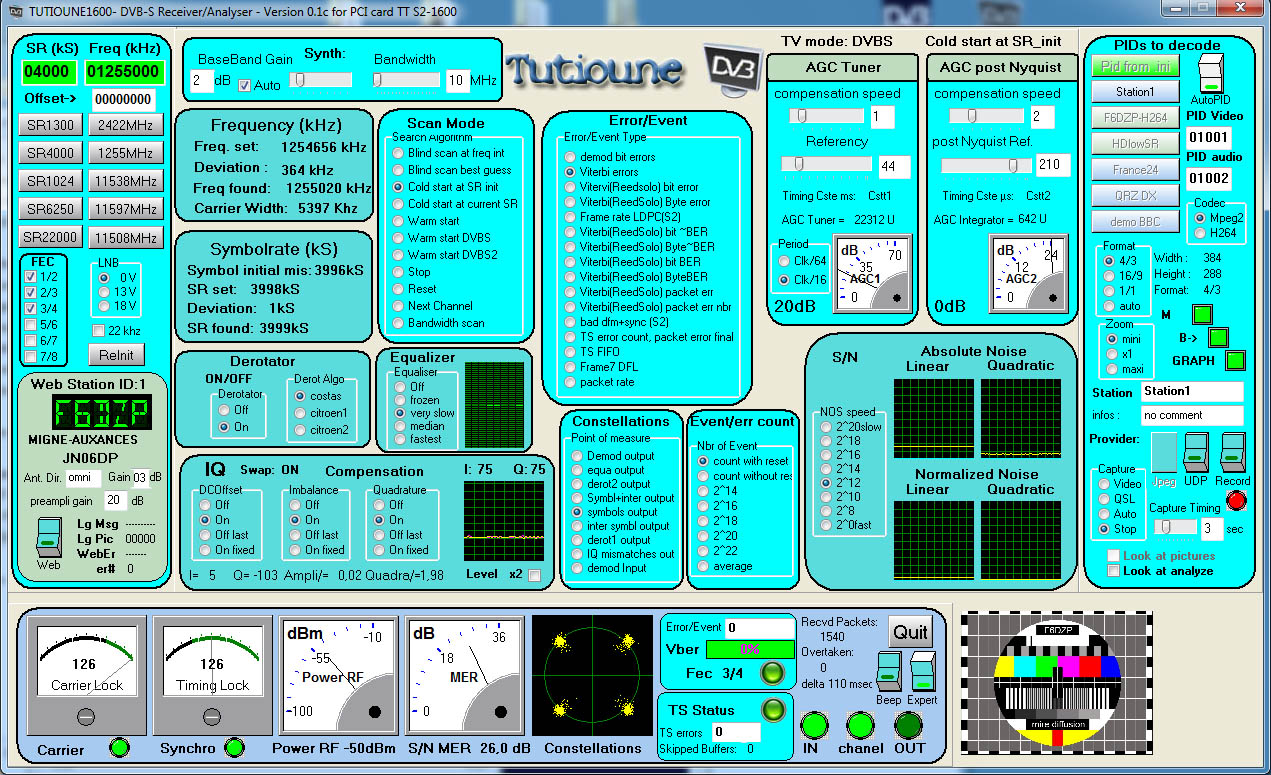Screen dimensions: 1271x775
Task: Select citroen1 derotator algorithm
Action: tap(301, 413)
